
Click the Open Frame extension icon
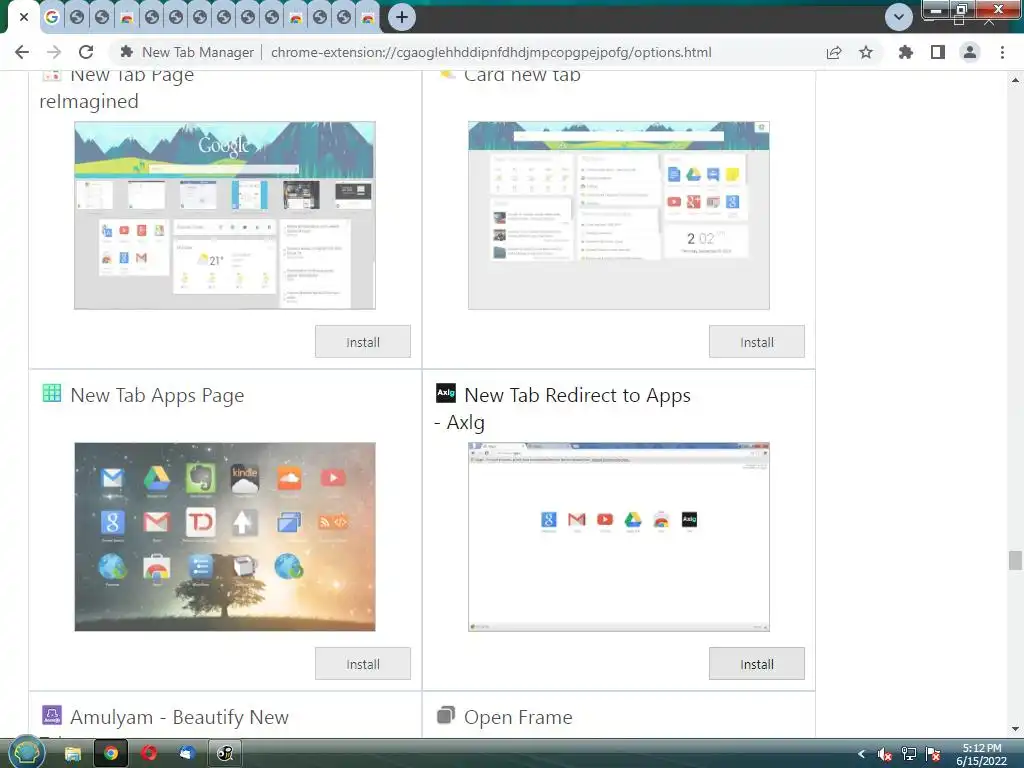pos(445,715)
